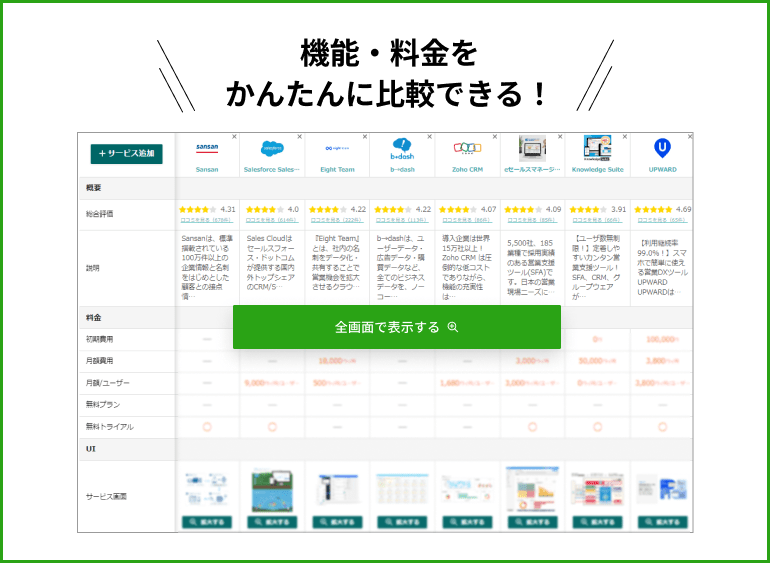Open the UPWARD name link
The width and height of the screenshot is (770, 563).
[x=662, y=169]
